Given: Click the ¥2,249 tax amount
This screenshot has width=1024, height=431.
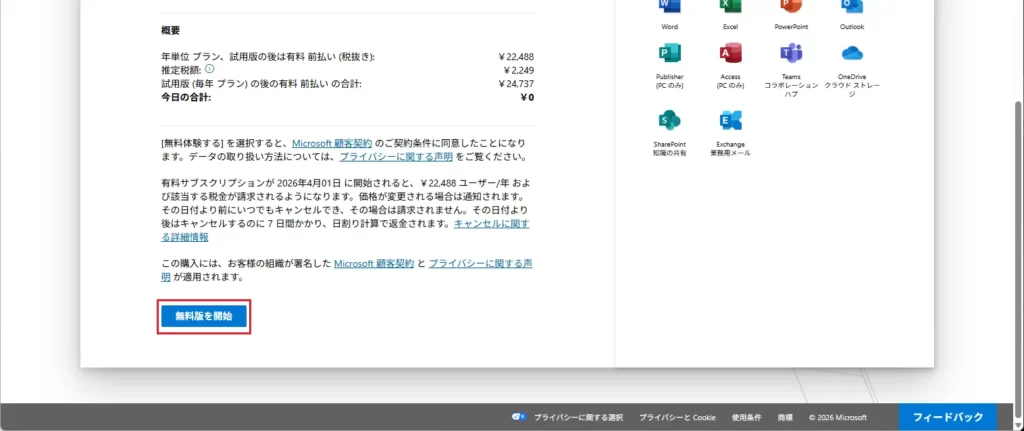Looking at the screenshot, I should (x=519, y=70).
